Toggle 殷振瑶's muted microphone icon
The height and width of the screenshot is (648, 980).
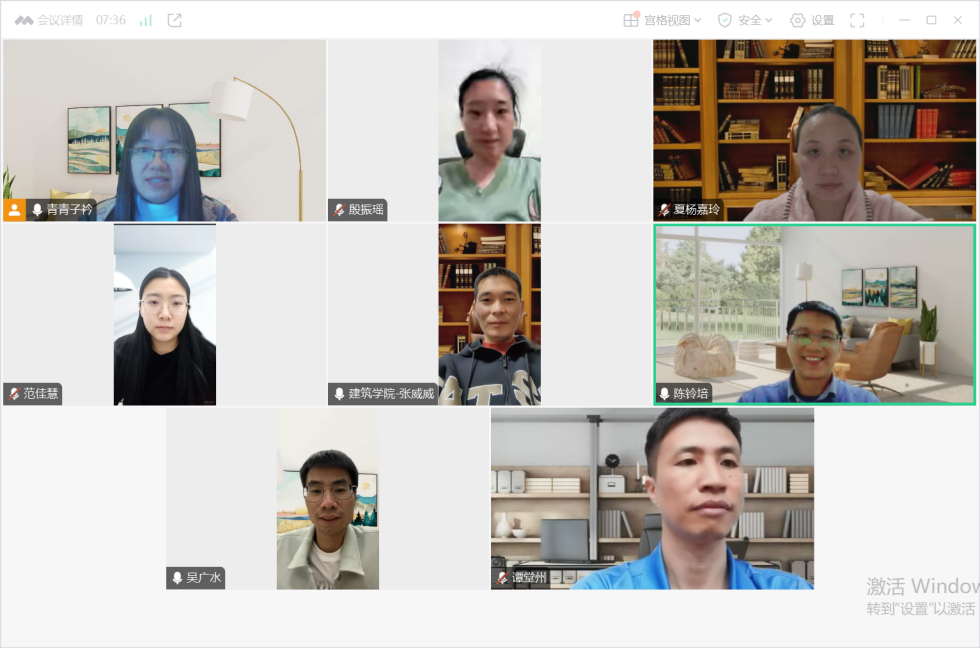point(340,210)
